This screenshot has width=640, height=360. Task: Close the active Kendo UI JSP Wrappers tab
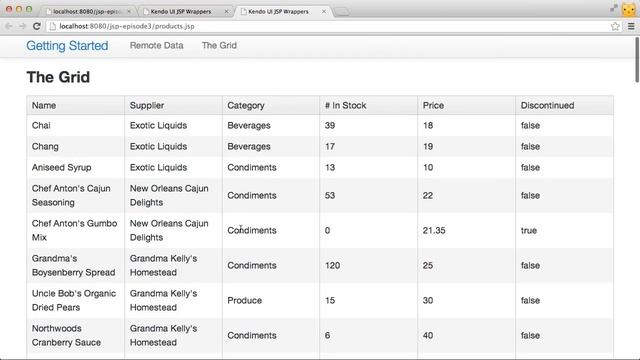tap(324, 11)
